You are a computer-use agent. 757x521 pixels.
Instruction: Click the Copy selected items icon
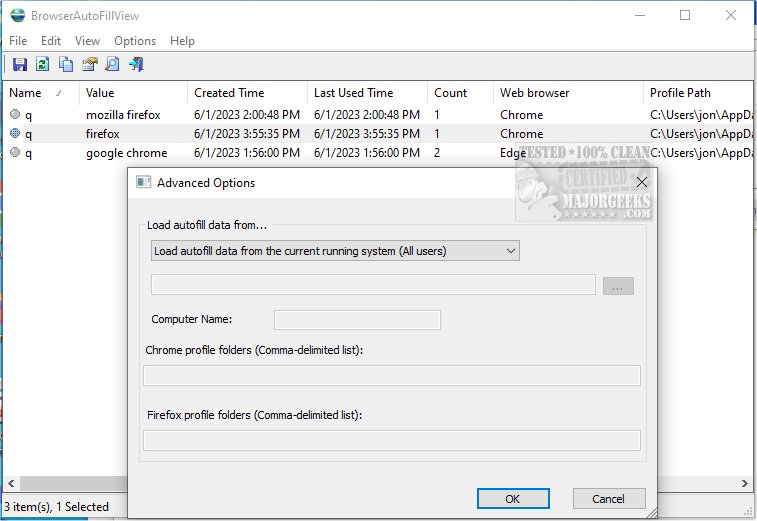pyautogui.click(x=66, y=65)
